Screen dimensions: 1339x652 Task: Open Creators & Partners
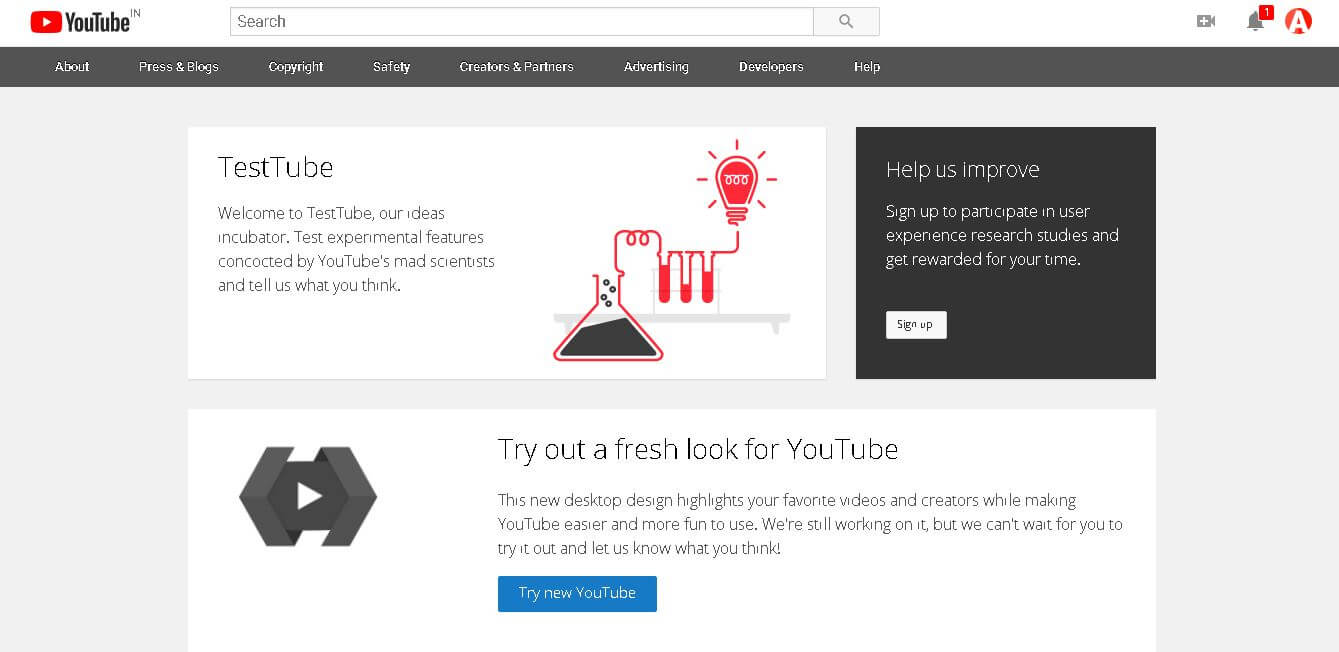[517, 67]
